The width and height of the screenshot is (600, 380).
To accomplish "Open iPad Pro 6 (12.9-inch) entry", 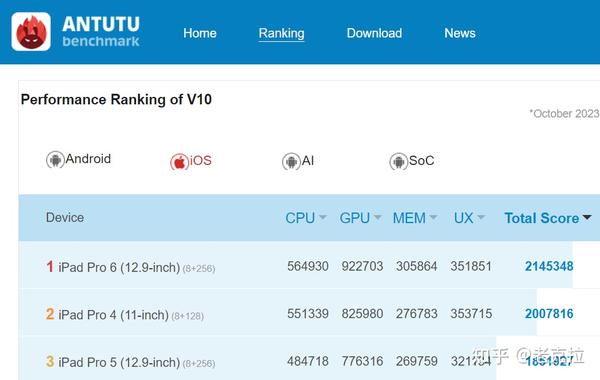I will (x=137, y=267).
